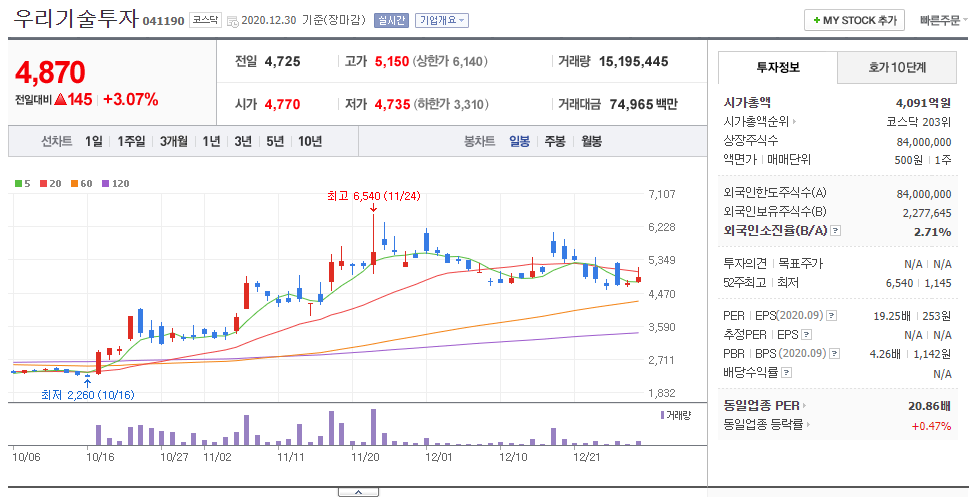Image resolution: width=973 pixels, height=497 pixels.
Task: Switch to the 투자정보 tab
Action: coord(778,67)
